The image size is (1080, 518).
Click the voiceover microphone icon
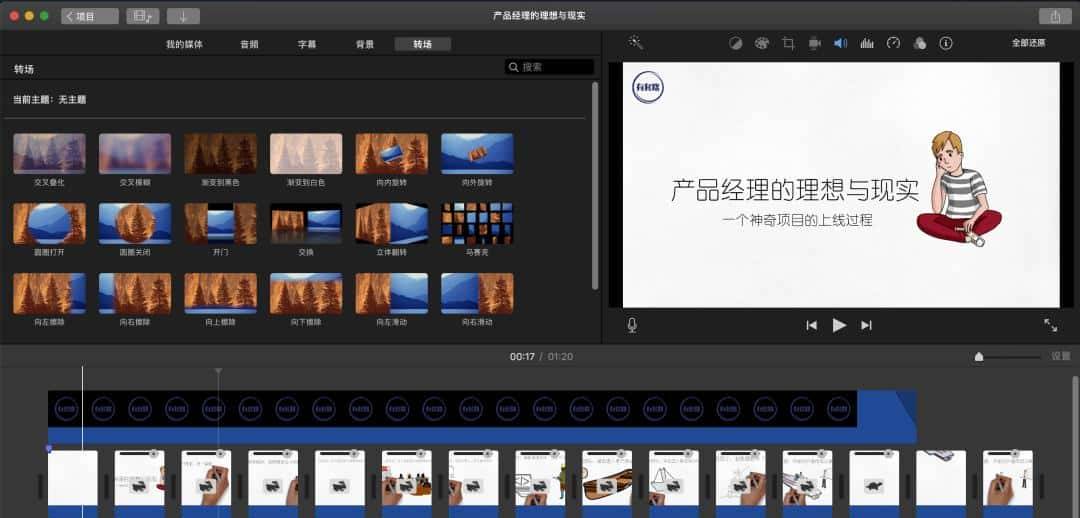(x=632, y=325)
